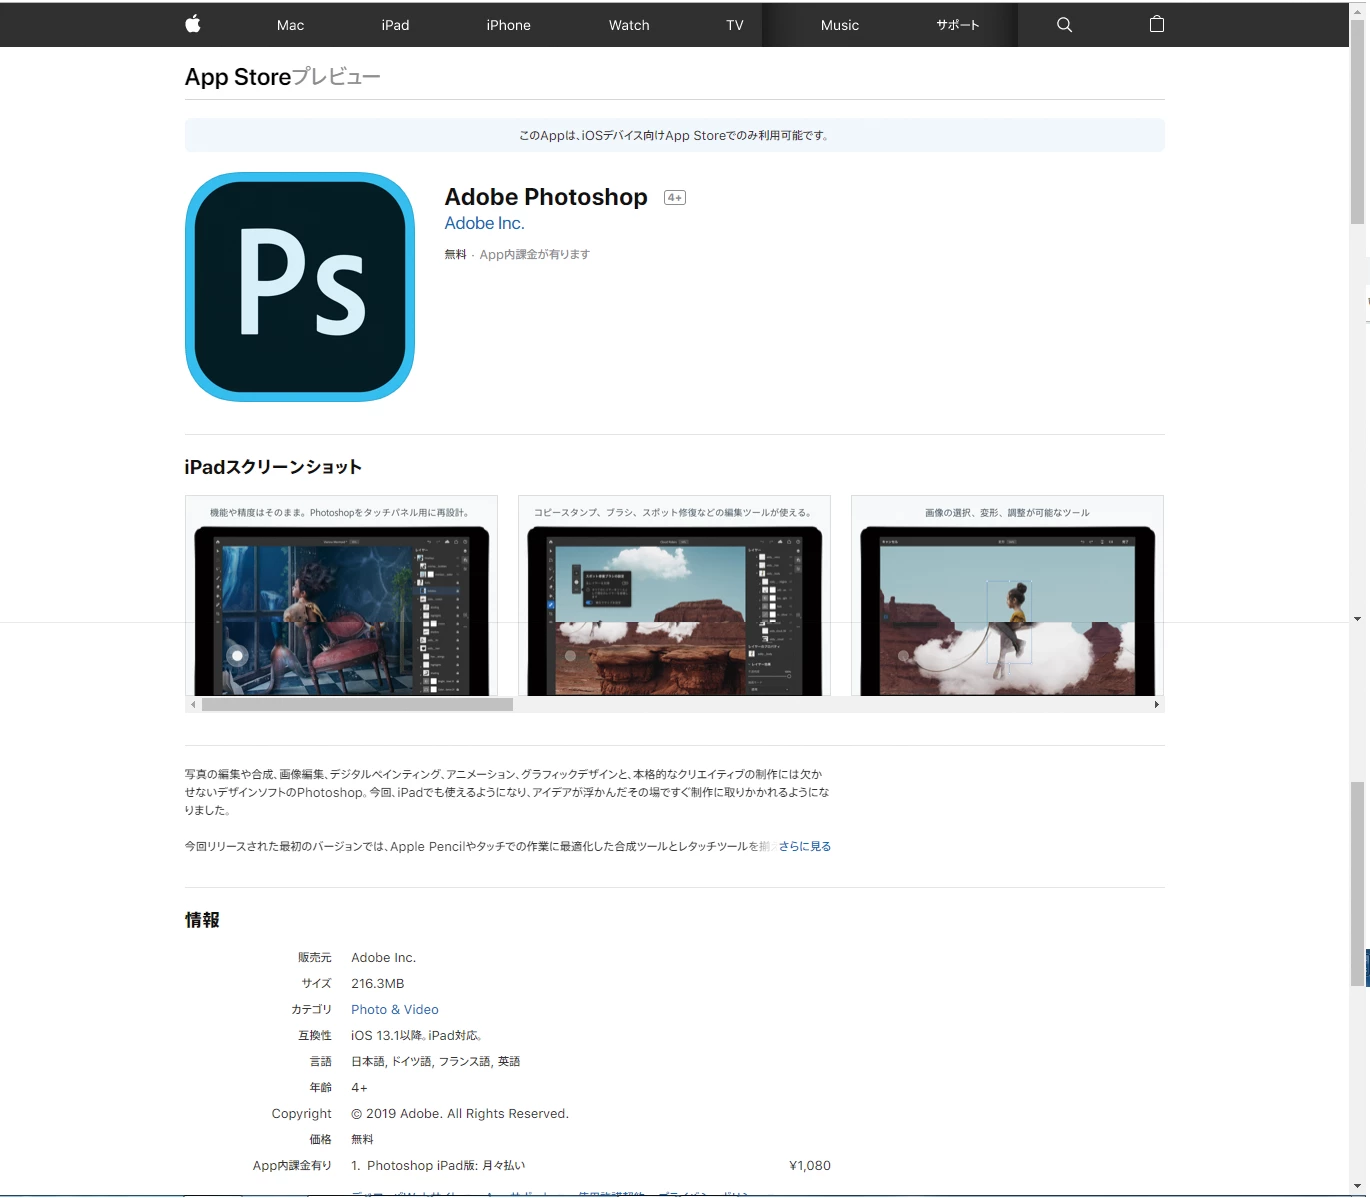Click the screenshot carousel right arrow
Viewport: 1370px width, 1198px height.
pos(1157,705)
